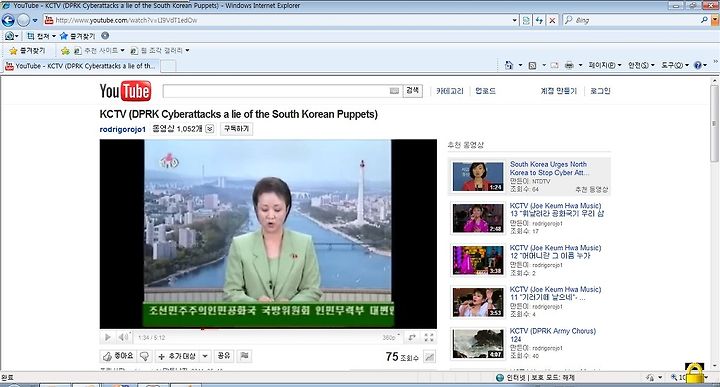Refresh the page with the refresh icon
This screenshot has width=720, height=387.
point(539,20)
